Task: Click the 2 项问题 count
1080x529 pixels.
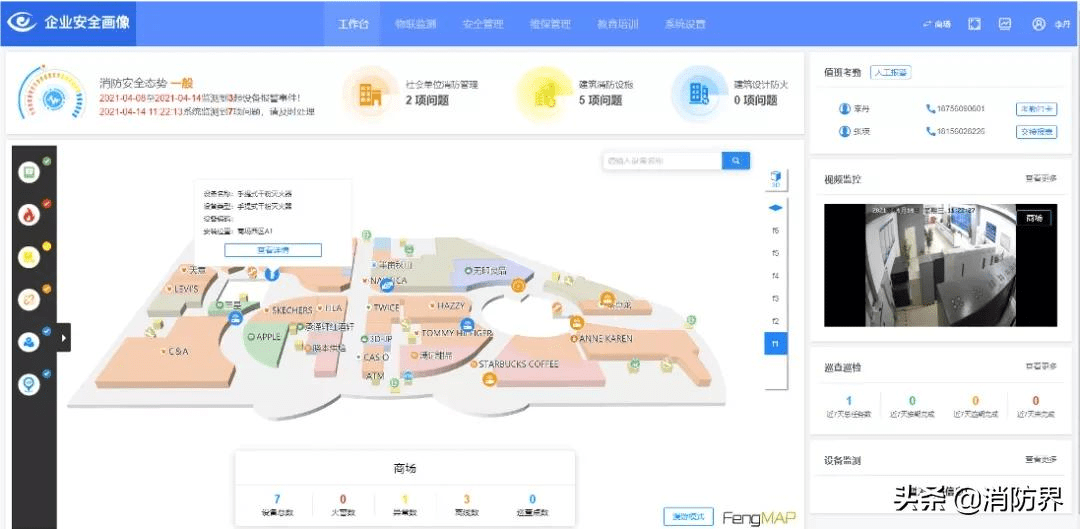Action: tap(428, 101)
